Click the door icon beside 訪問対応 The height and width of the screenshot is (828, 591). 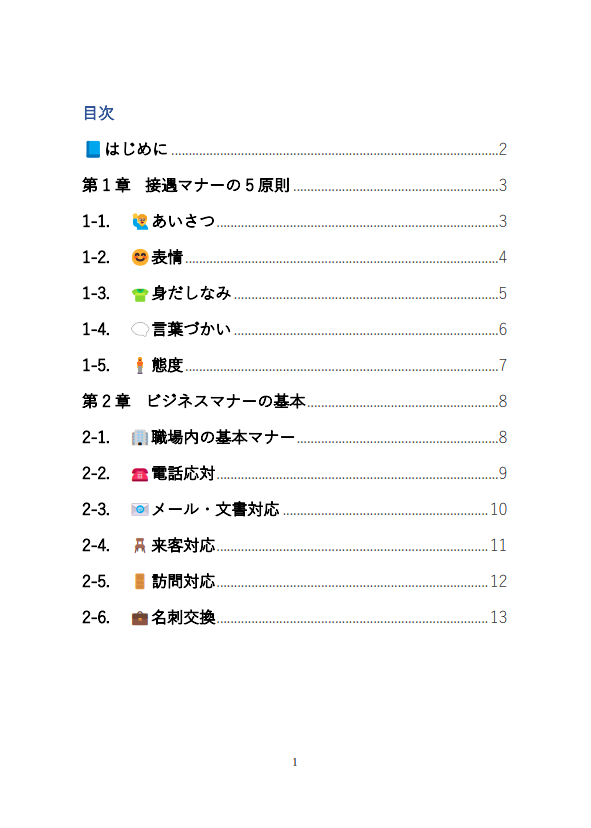tap(140, 581)
